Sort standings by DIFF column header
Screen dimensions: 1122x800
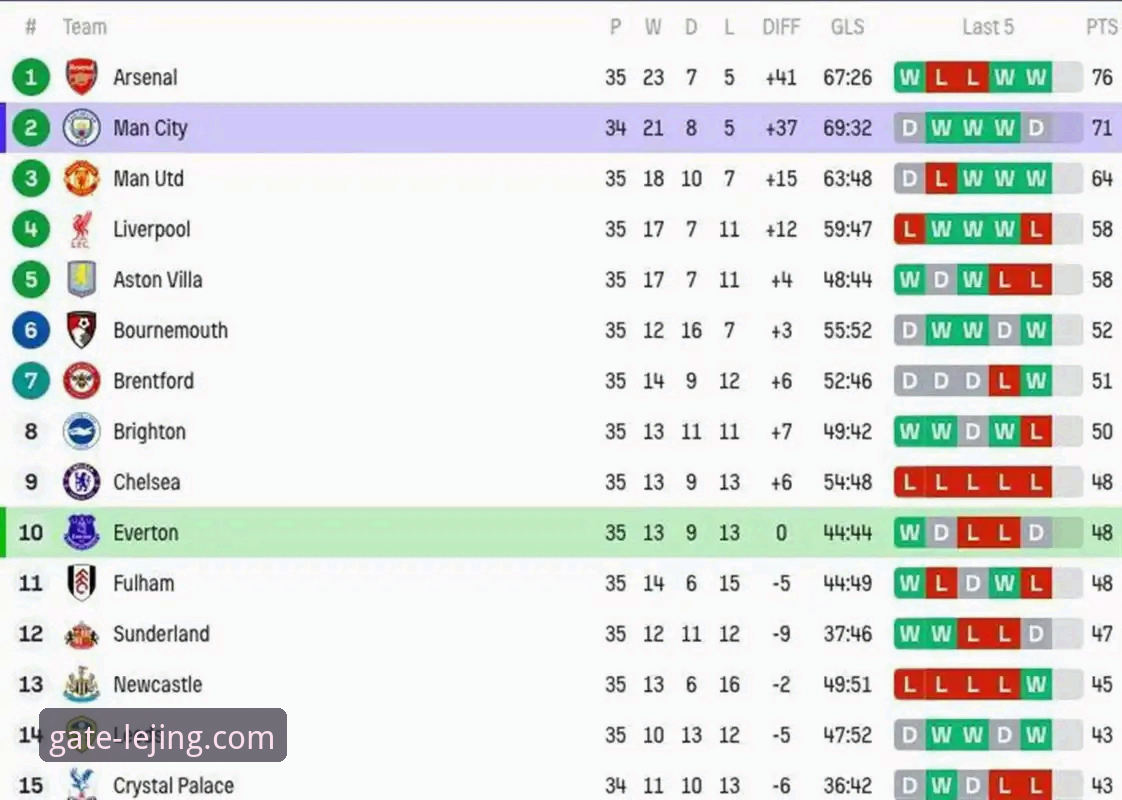[x=781, y=27]
